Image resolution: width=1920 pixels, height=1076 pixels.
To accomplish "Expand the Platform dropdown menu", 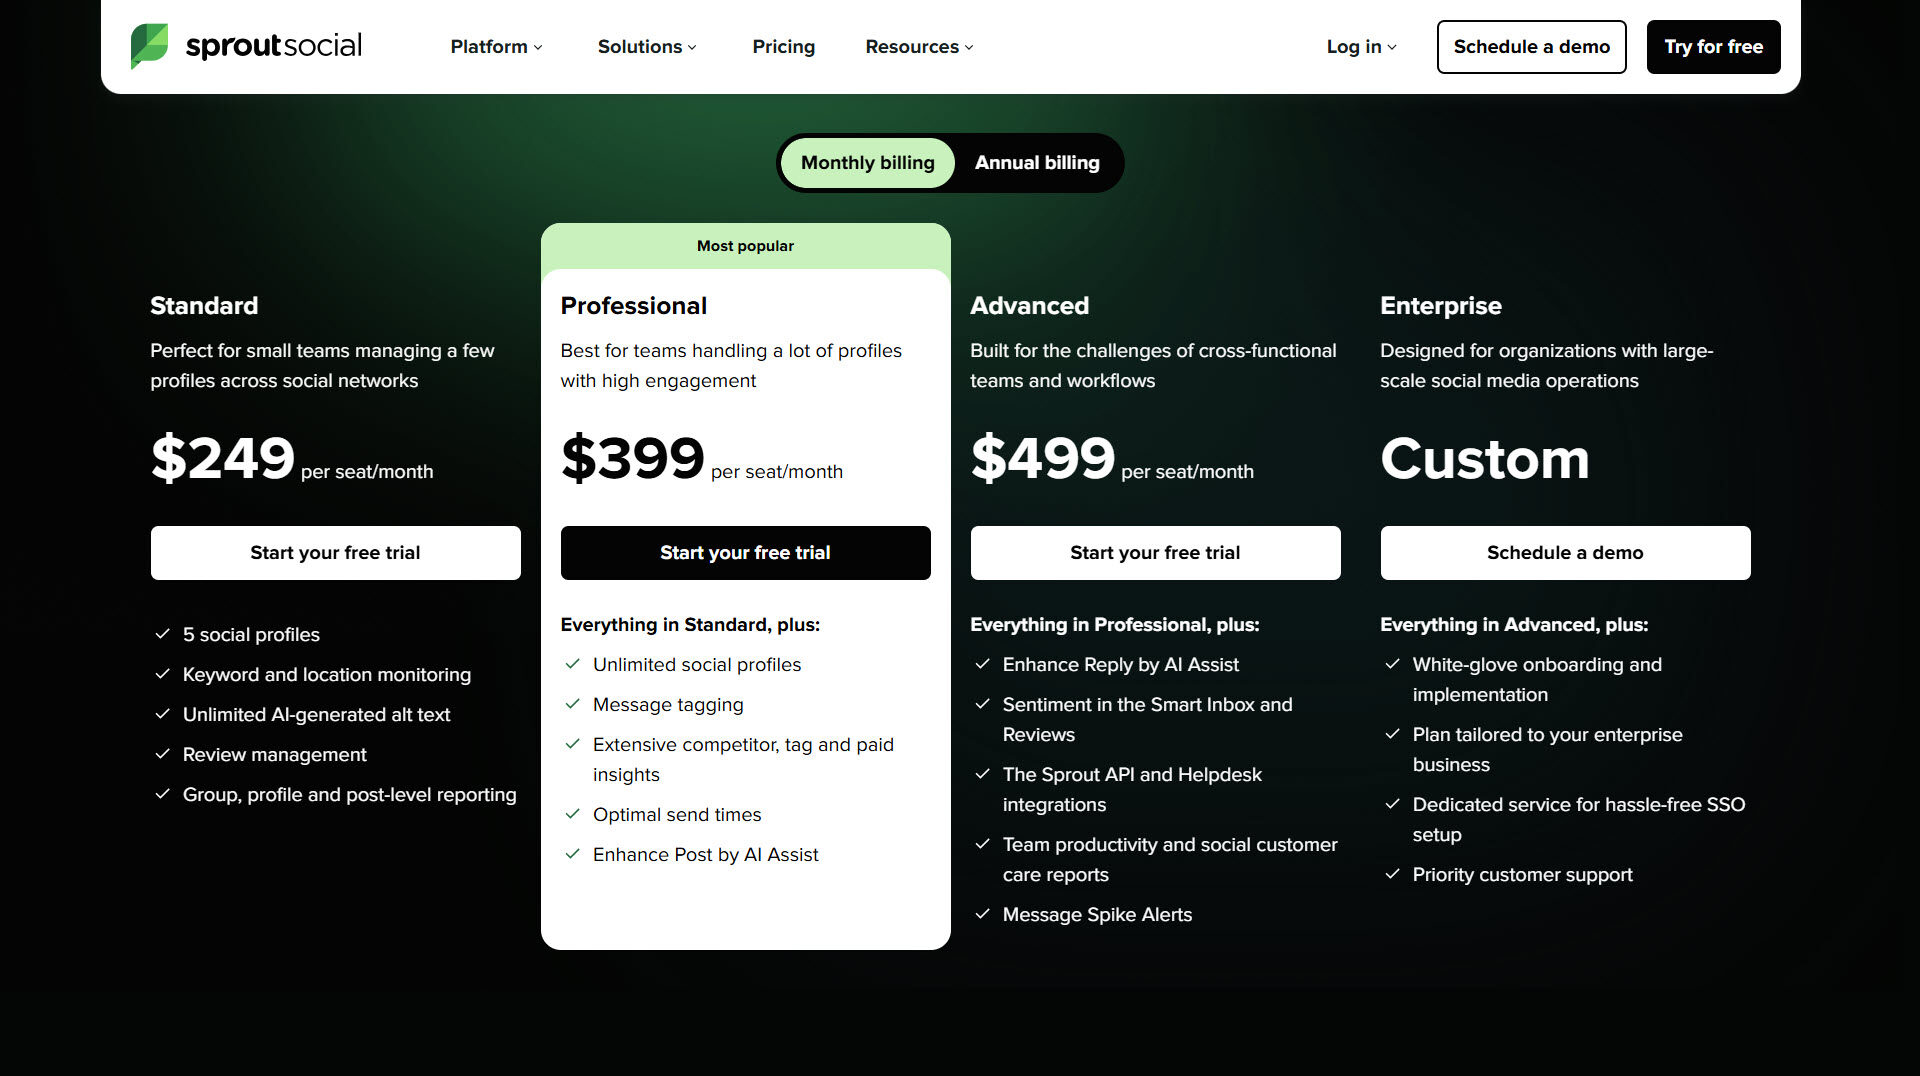I will pos(496,47).
